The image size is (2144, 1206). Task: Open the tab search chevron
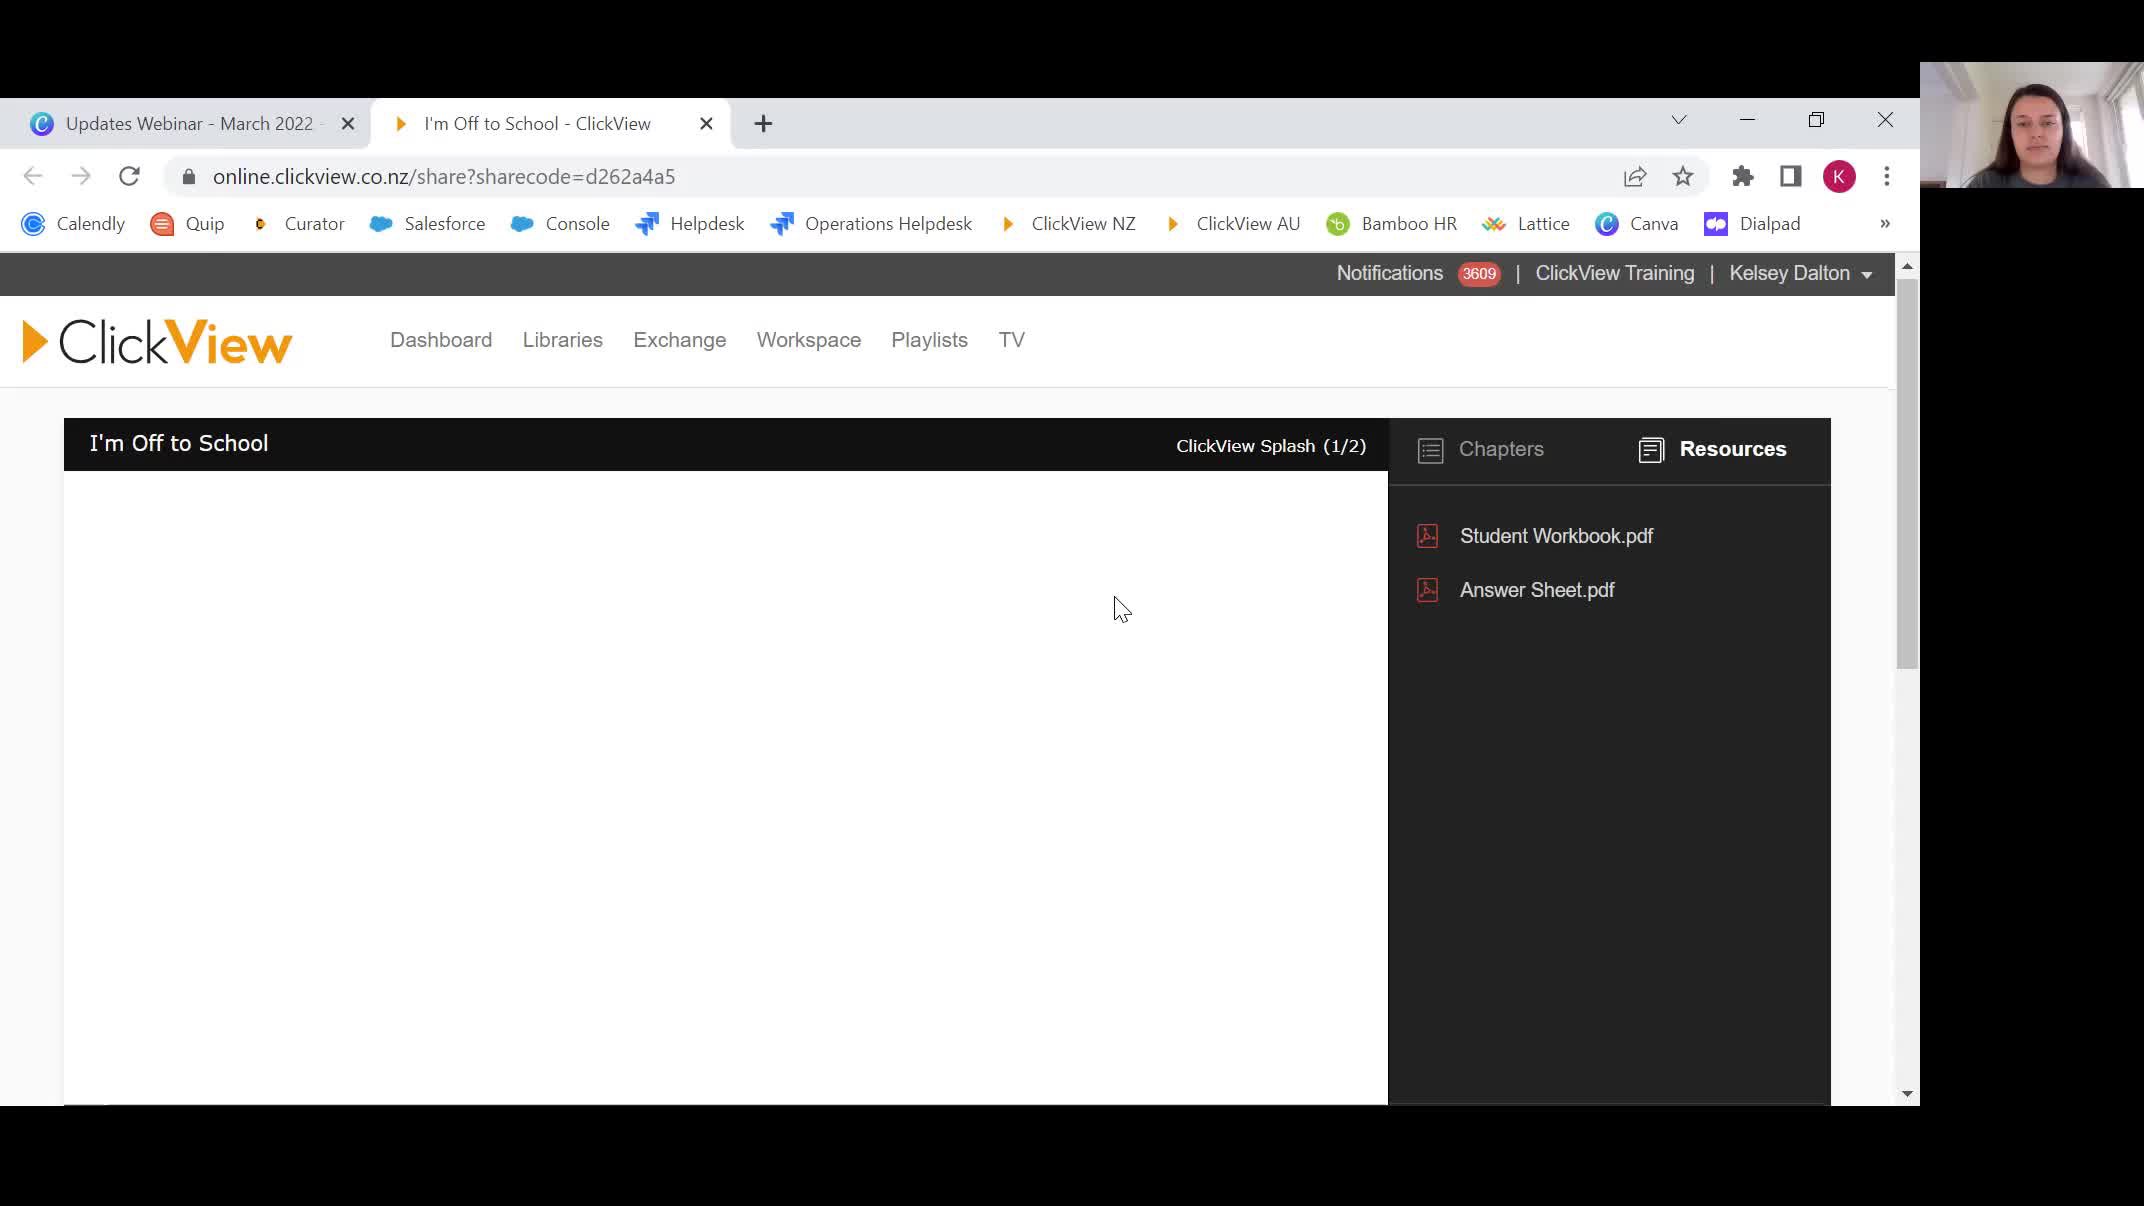(1678, 120)
